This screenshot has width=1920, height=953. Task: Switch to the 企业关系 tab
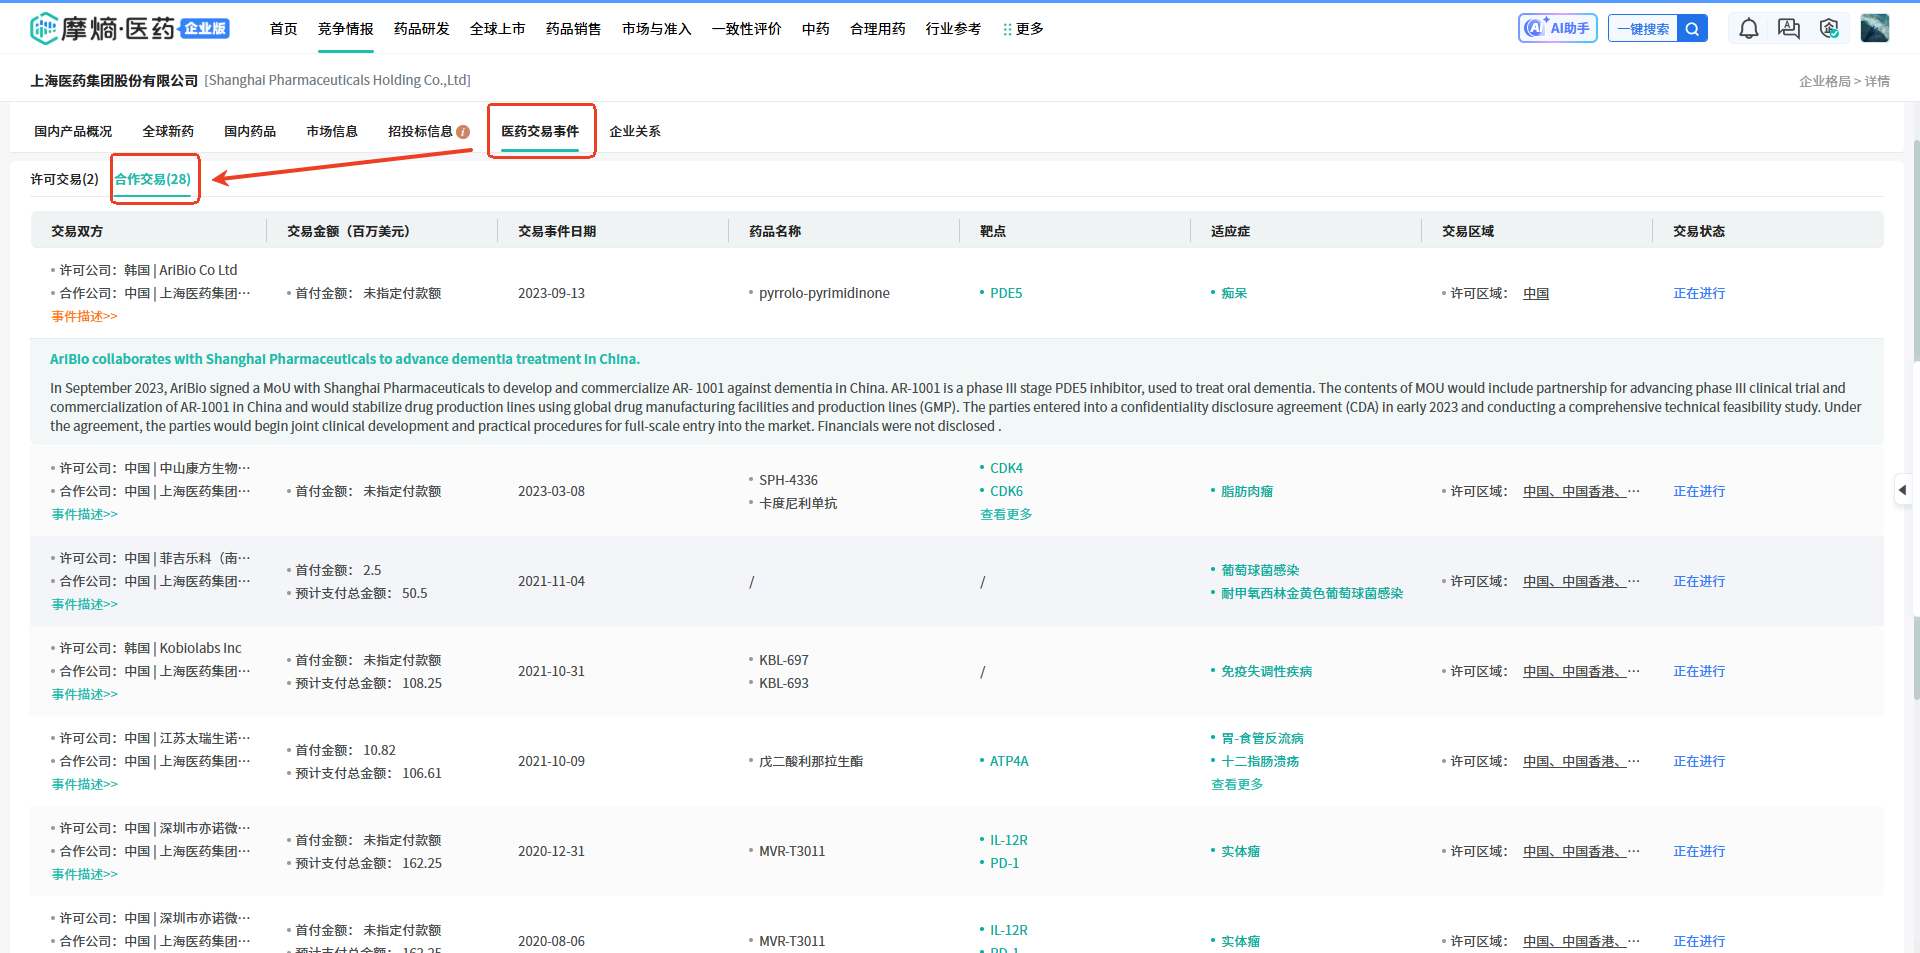coord(635,131)
